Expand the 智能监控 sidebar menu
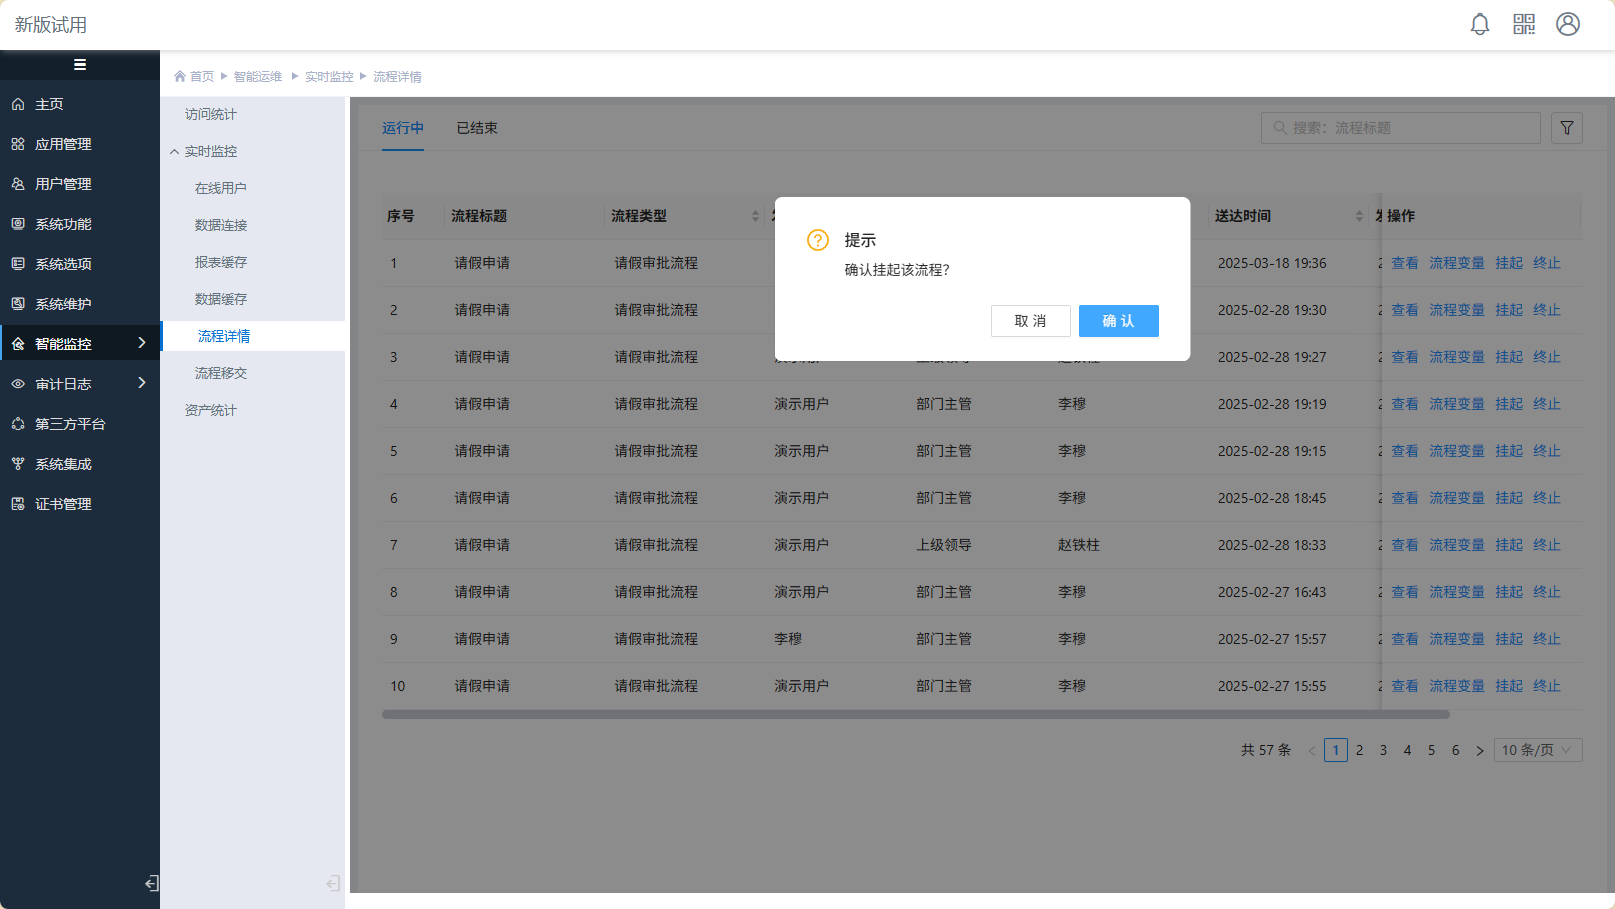This screenshot has width=1615, height=909. click(80, 344)
